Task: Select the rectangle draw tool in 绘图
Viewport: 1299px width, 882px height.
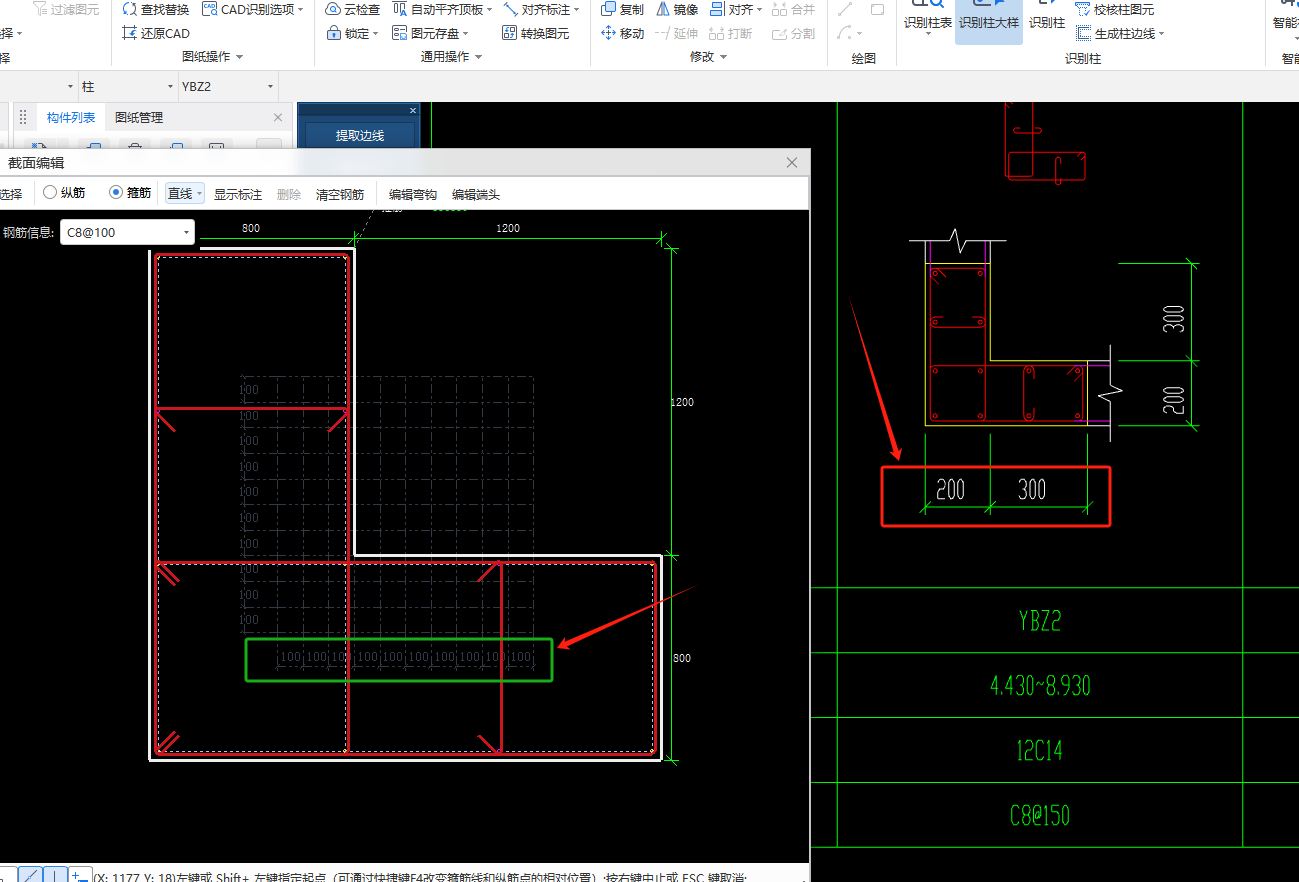Action: pyautogui.click(x=877, y=9)
